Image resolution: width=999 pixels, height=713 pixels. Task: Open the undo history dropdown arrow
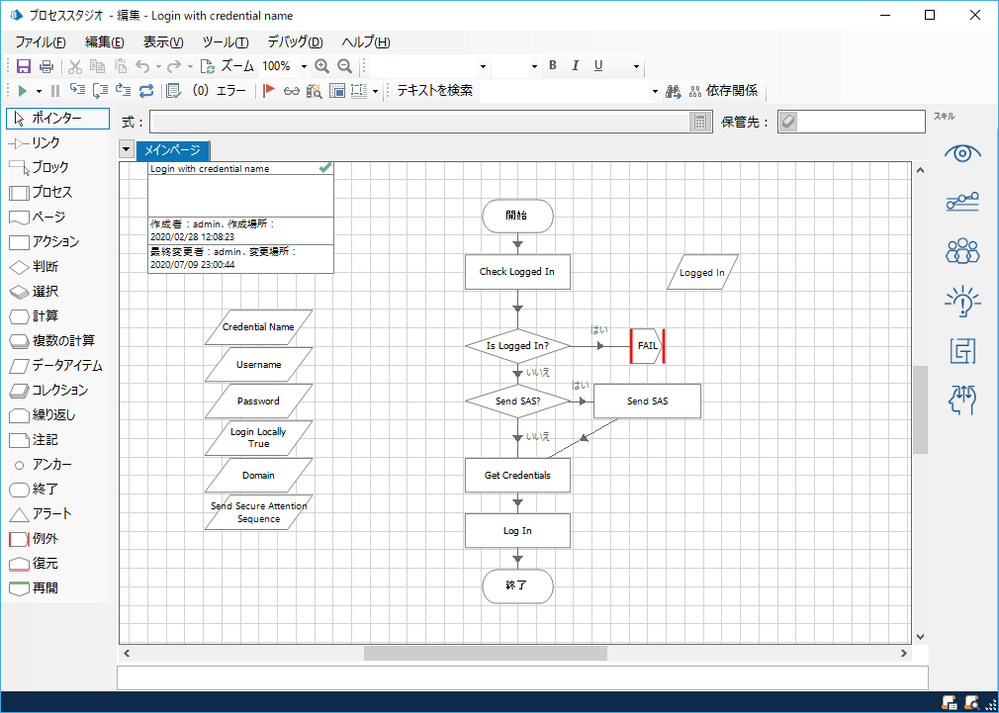[x=158, y=66]
